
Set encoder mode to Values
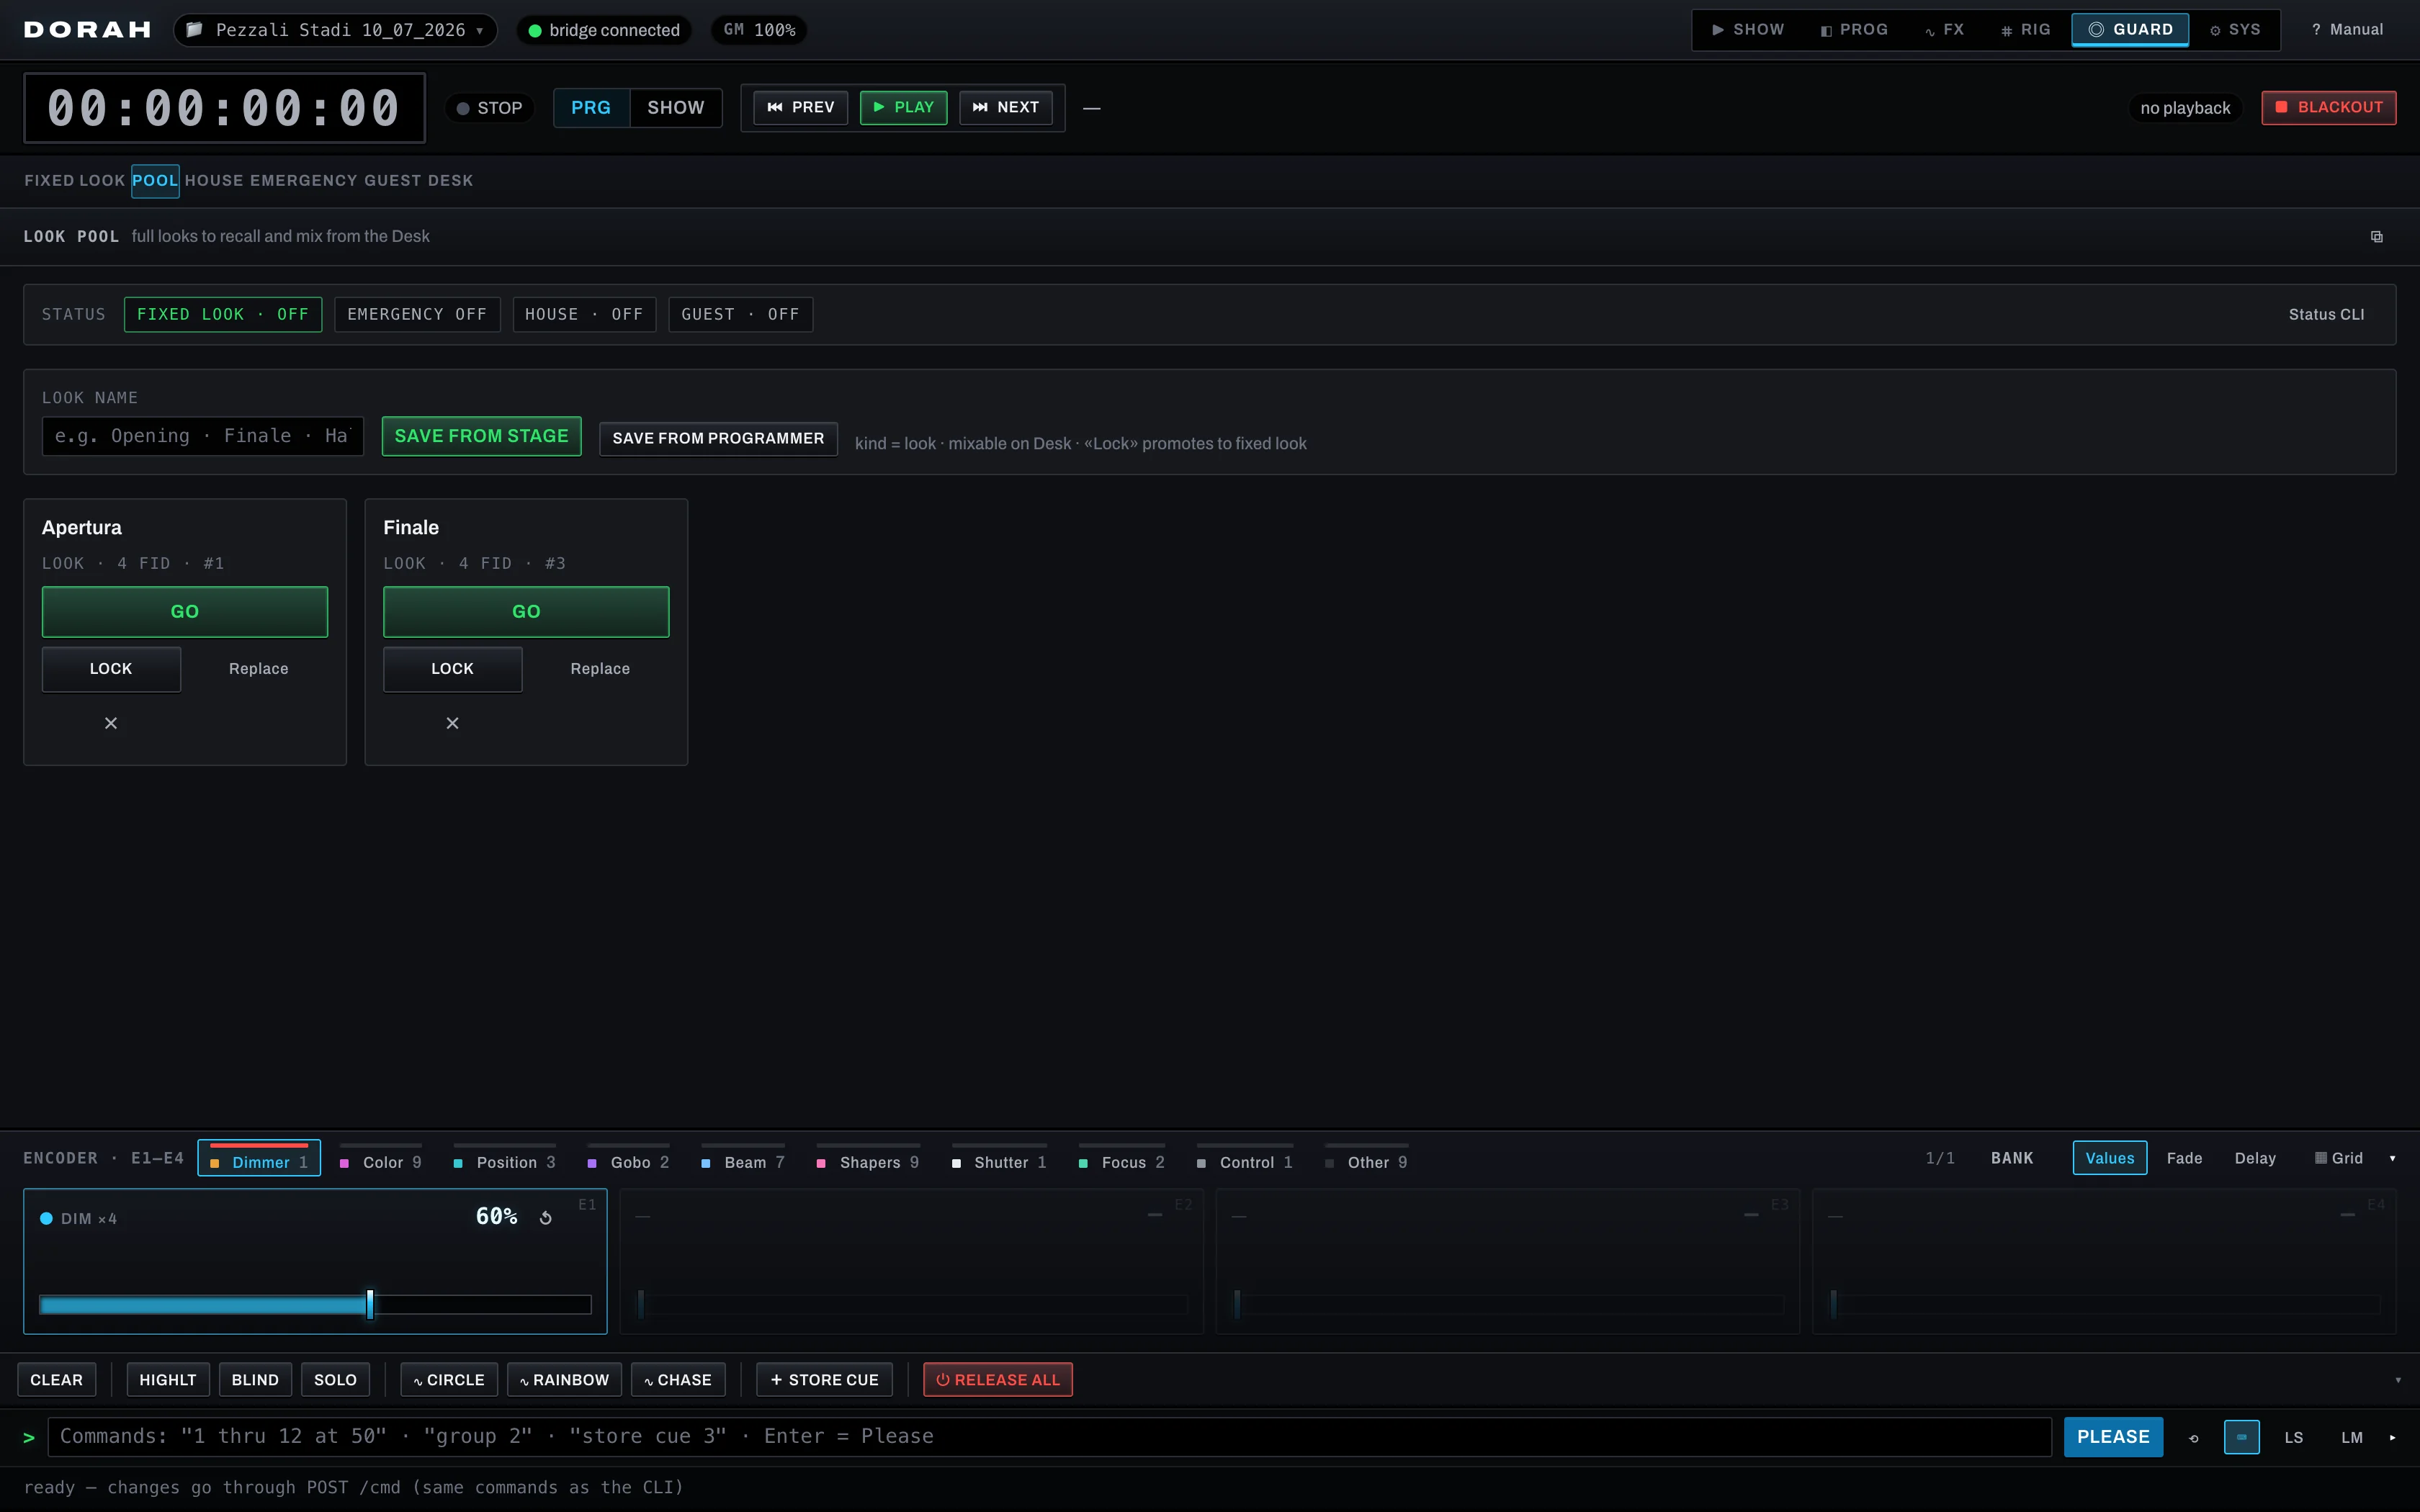[2110, 1158]
